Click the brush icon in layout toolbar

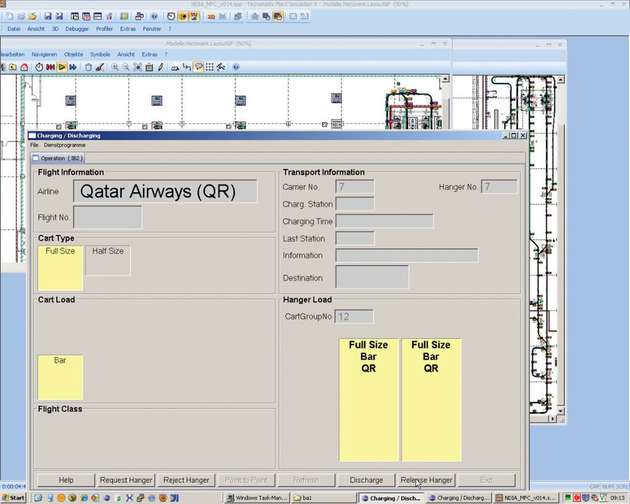(x=100, y=68)
